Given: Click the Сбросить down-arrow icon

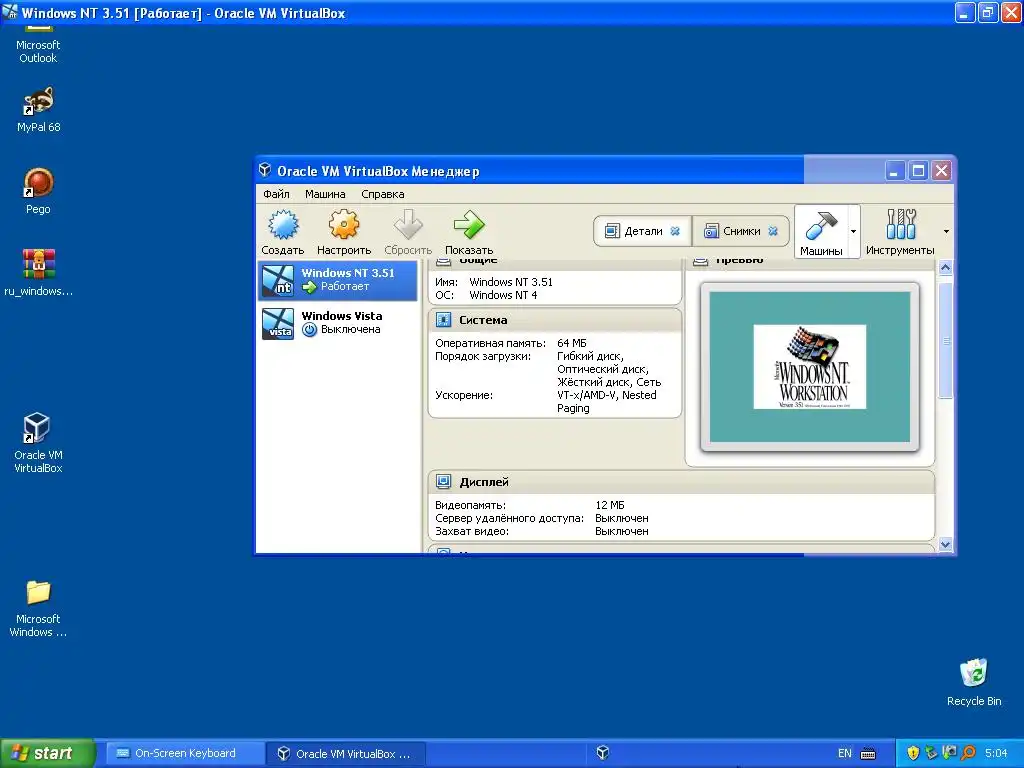Looking at the screenshot, I should click(408, 225).
